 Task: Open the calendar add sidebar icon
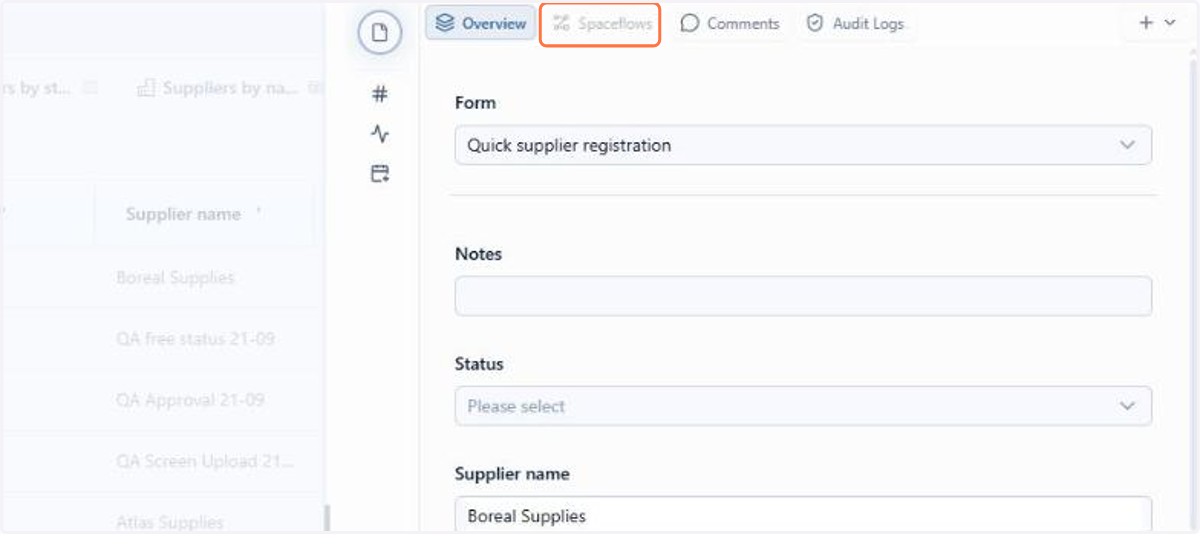point(380,174)
